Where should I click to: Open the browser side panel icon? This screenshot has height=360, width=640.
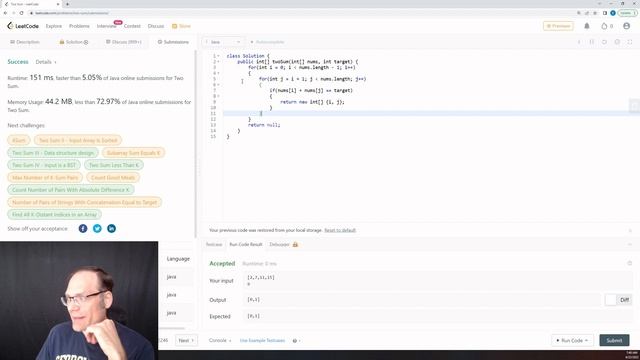[x=605, y=13]
